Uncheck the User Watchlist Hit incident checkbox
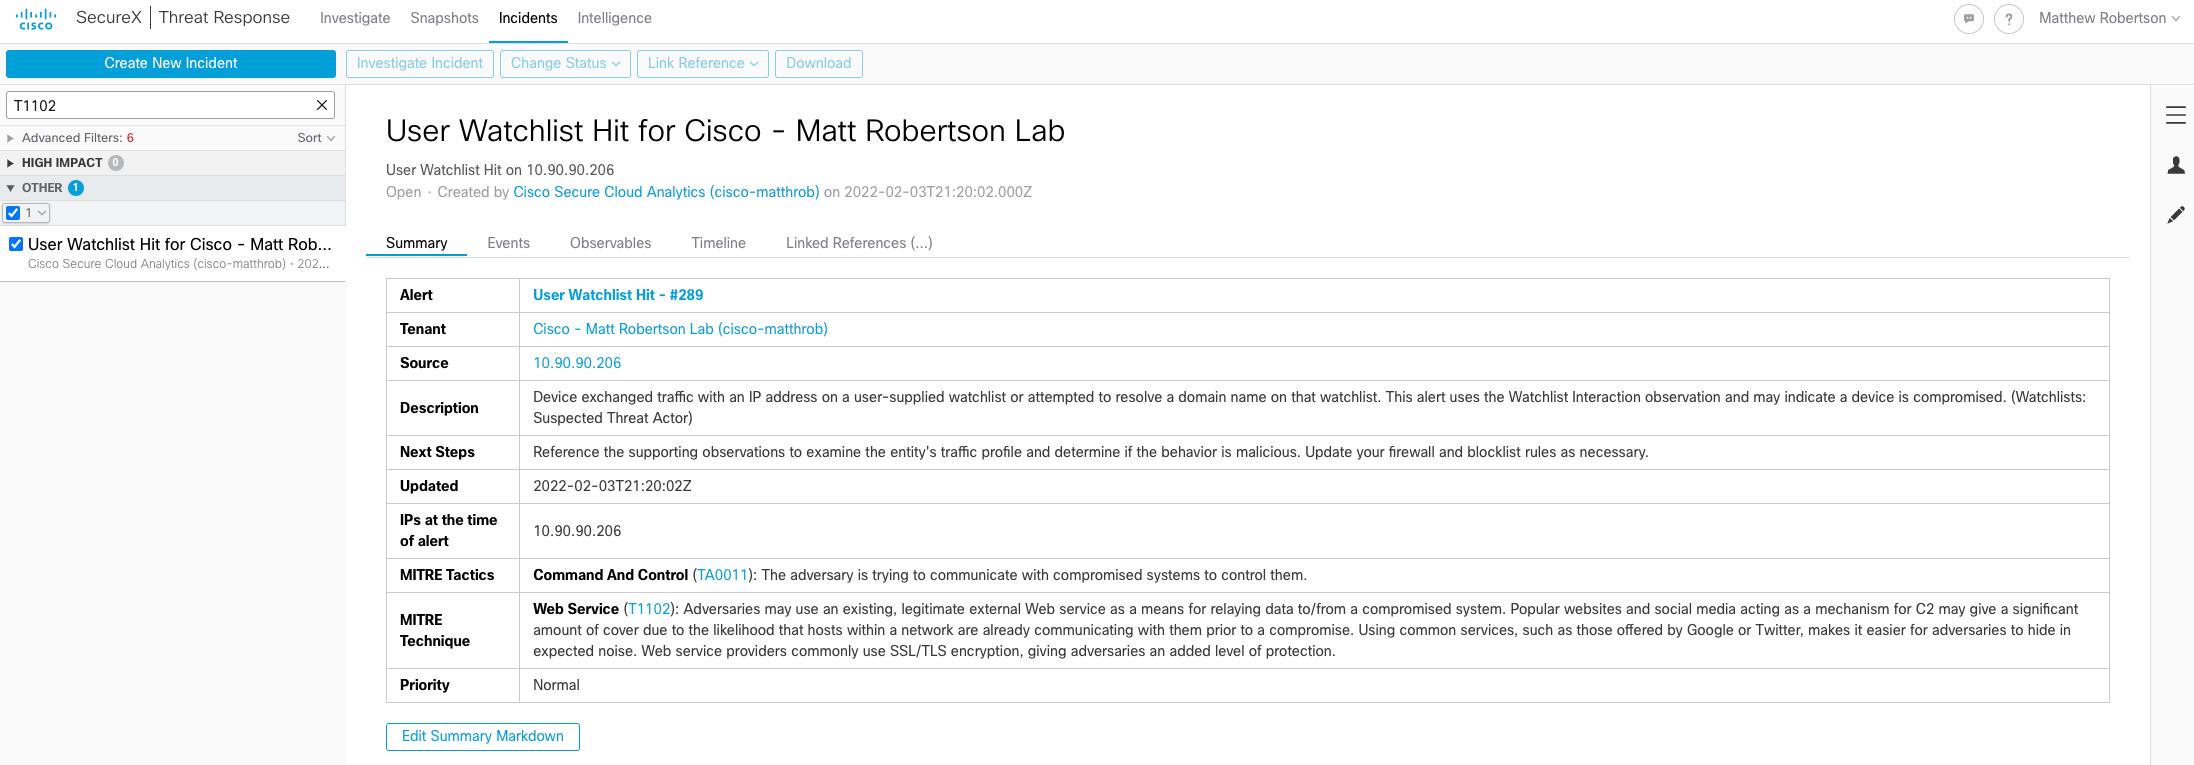2194x765 pixels. (16, 244)
